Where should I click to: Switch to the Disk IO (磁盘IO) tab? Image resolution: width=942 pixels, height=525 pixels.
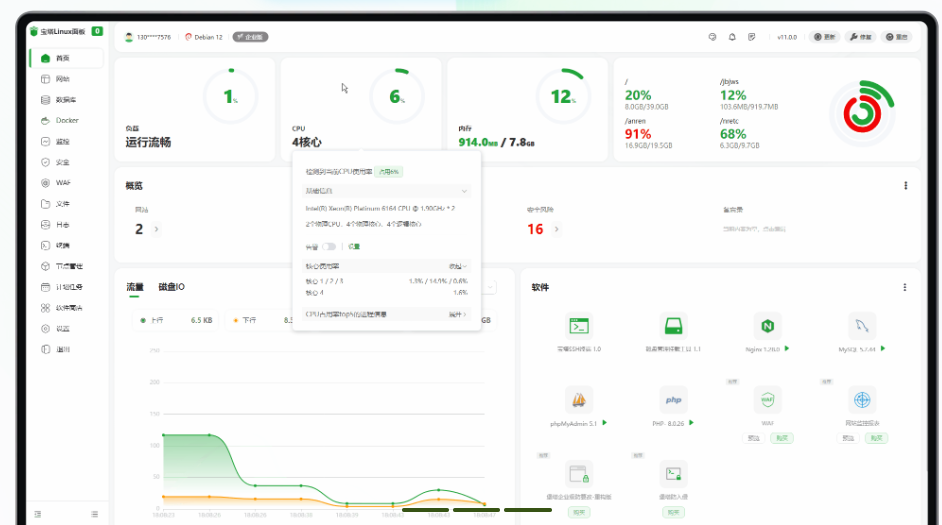coord(171,287)
